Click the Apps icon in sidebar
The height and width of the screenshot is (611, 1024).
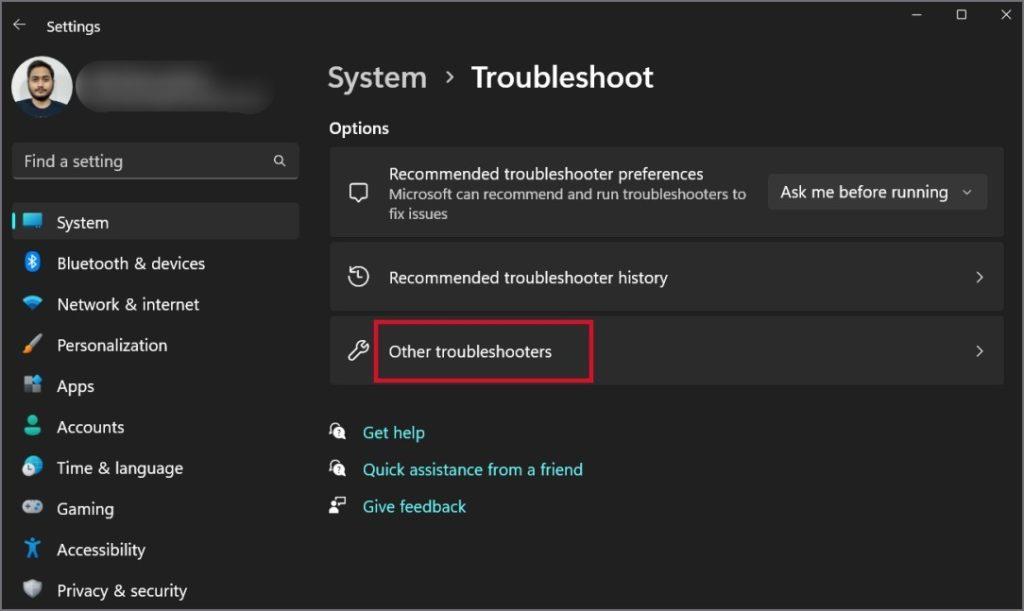point(33,384)
